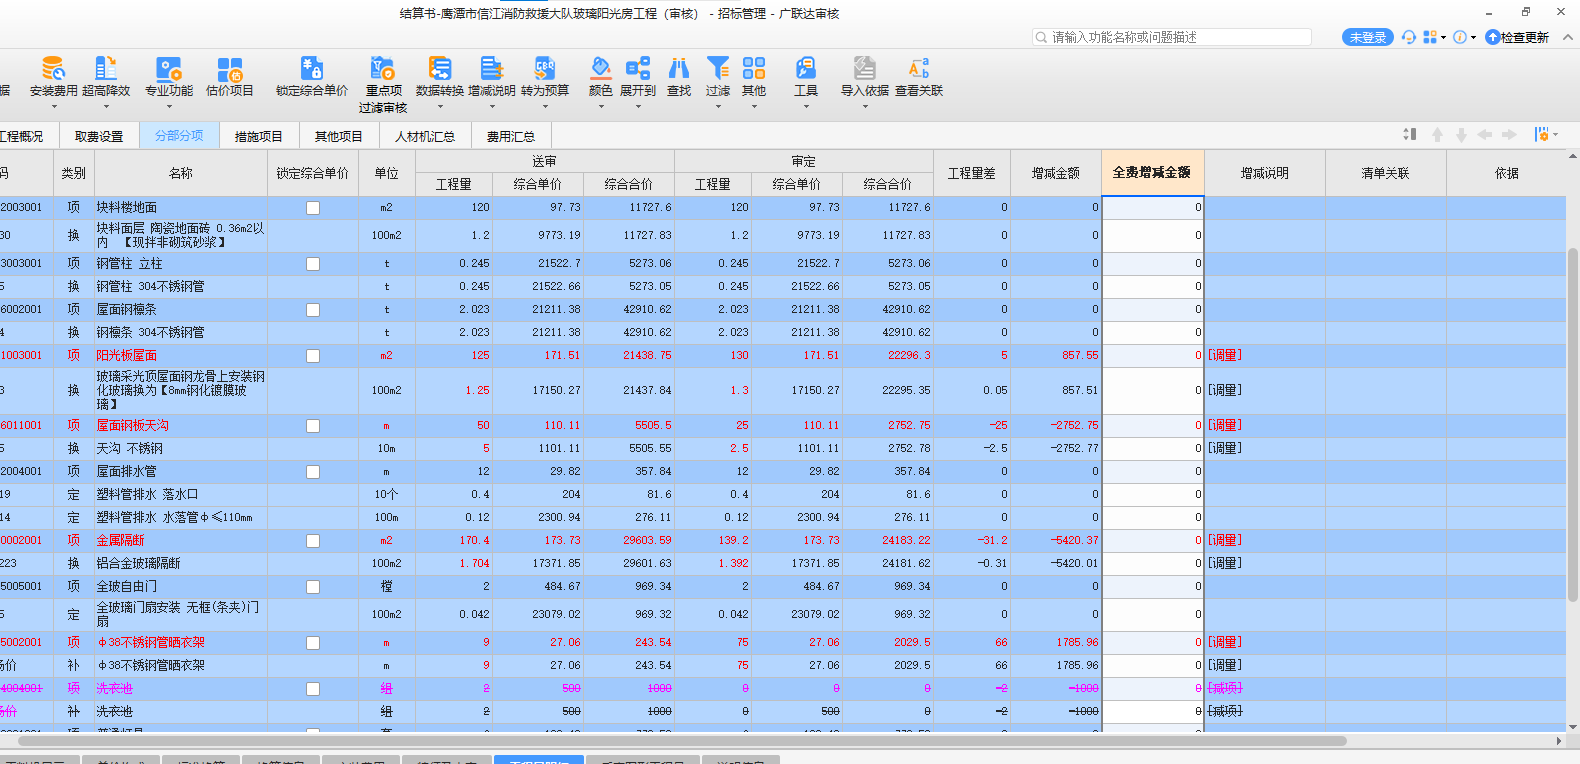Click the 过滤 funnel icon
This screenshot has width=1580, height=764.
(718, 69)
